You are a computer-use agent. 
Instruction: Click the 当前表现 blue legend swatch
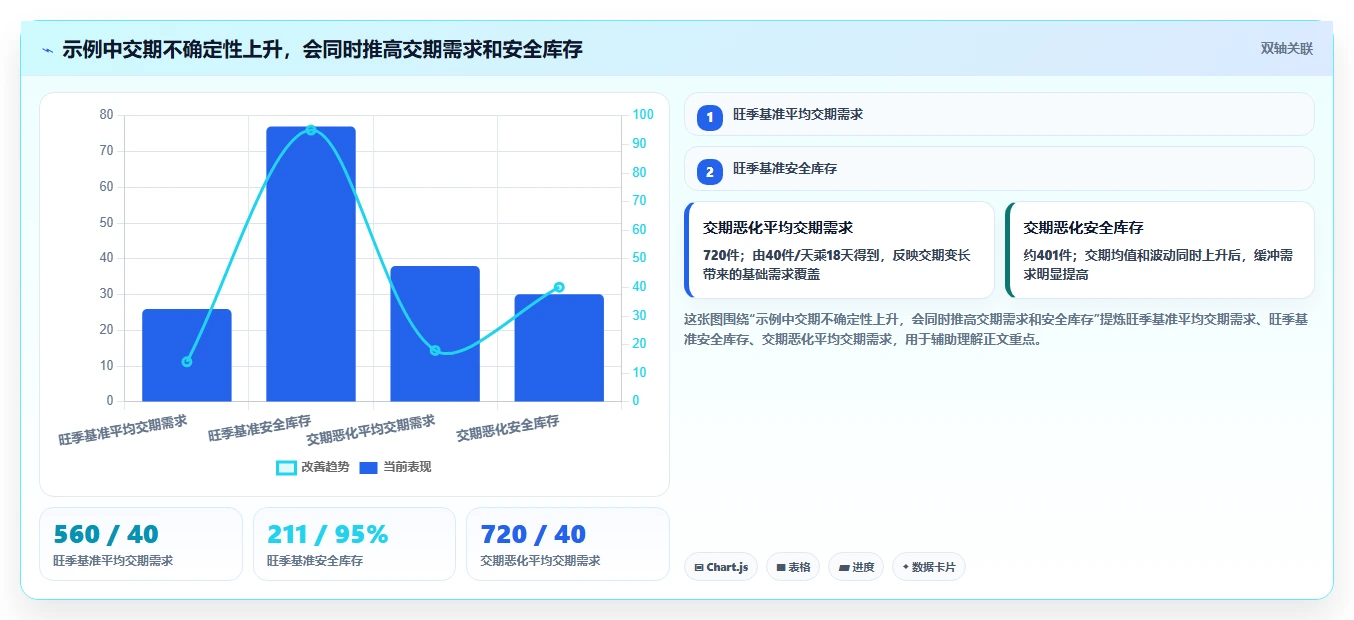pos(368,467)
